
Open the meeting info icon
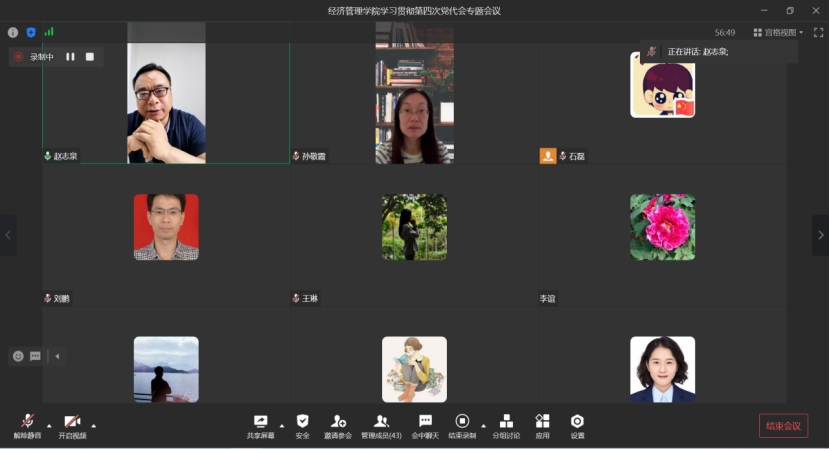pos(13,32)
